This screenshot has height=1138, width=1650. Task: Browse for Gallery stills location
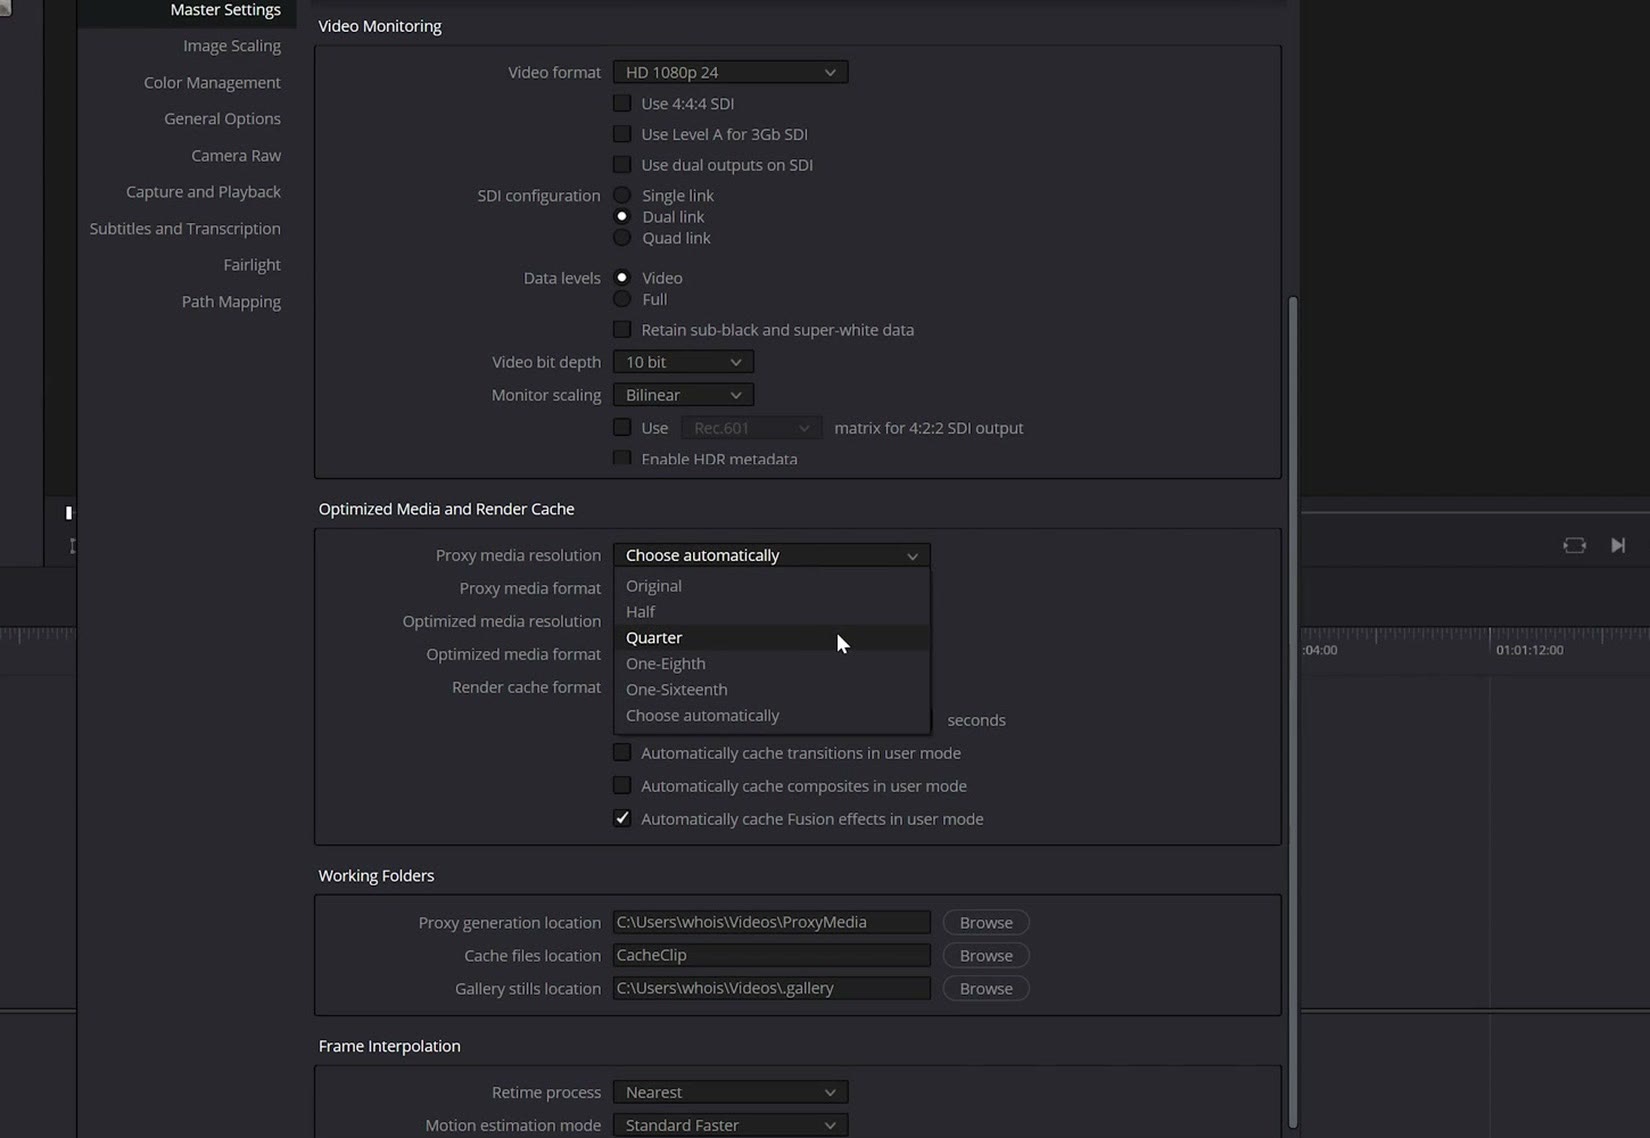(x=986, y=988)
